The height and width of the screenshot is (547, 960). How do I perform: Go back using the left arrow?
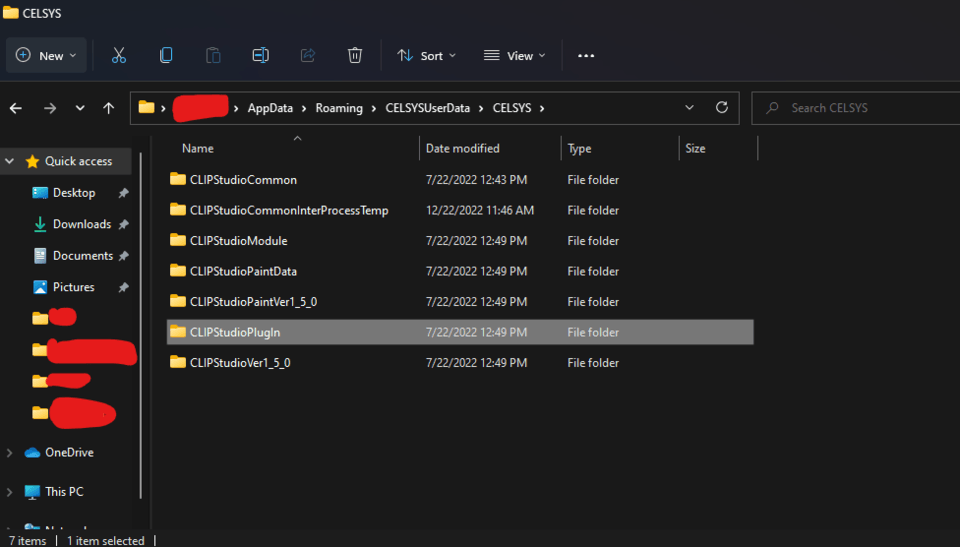(16, 108)
